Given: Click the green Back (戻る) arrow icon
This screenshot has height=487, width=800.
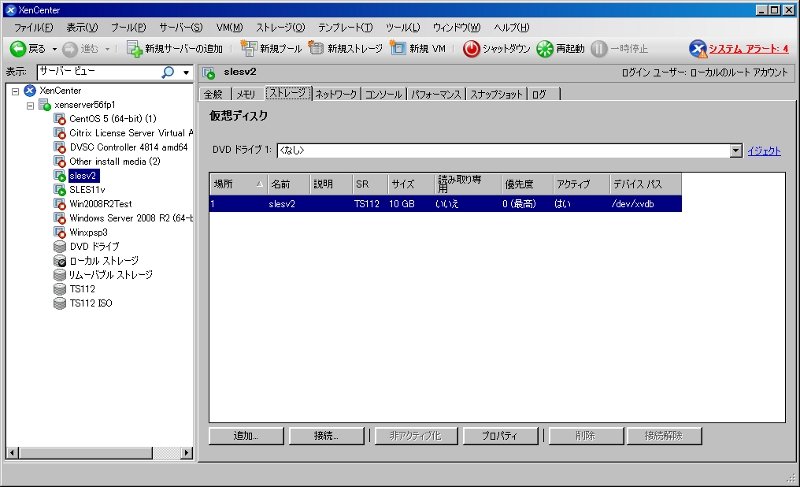Looking at the screenshot, I should coord(18,49).
